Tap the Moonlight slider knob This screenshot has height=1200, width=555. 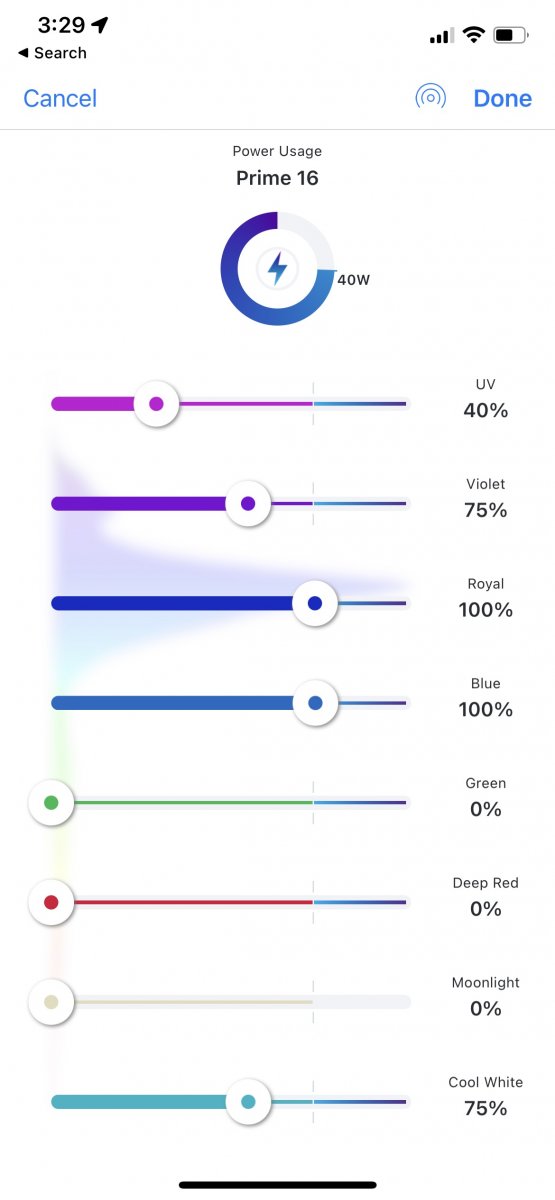click(x=51, y=1002)
